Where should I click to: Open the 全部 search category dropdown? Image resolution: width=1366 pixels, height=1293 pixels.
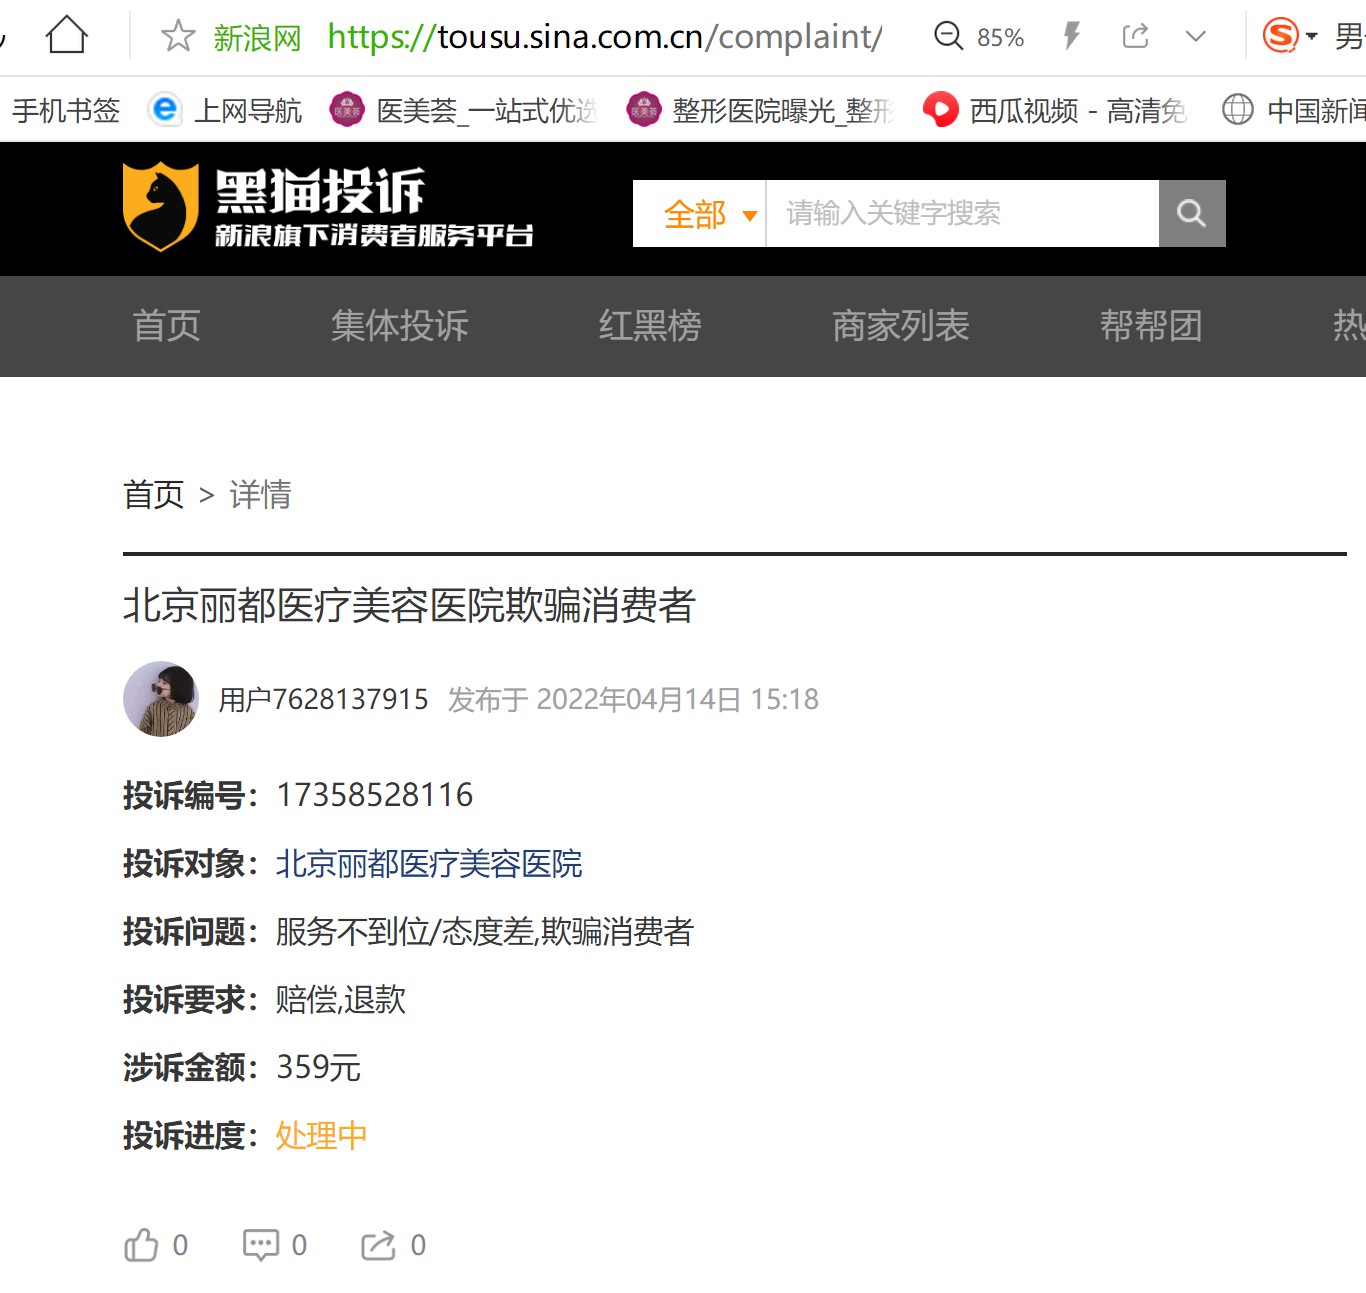point(699,214)
